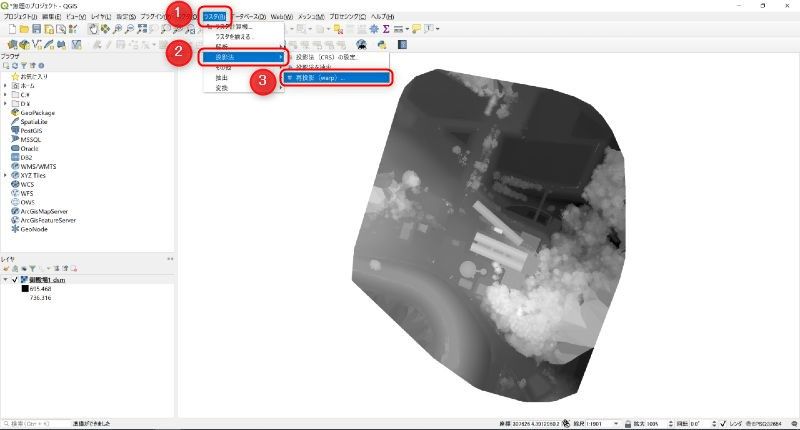Click the EPSG CRS button in status bar
This screenshot has width=800, height=430.
click(769, 423)
